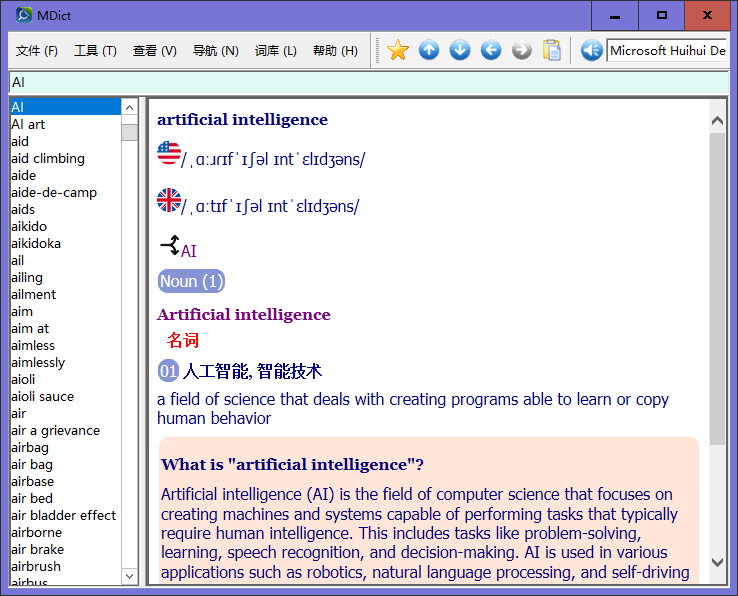Click the red 名词 part-of-speech label
738x596 pixels.
183,340
